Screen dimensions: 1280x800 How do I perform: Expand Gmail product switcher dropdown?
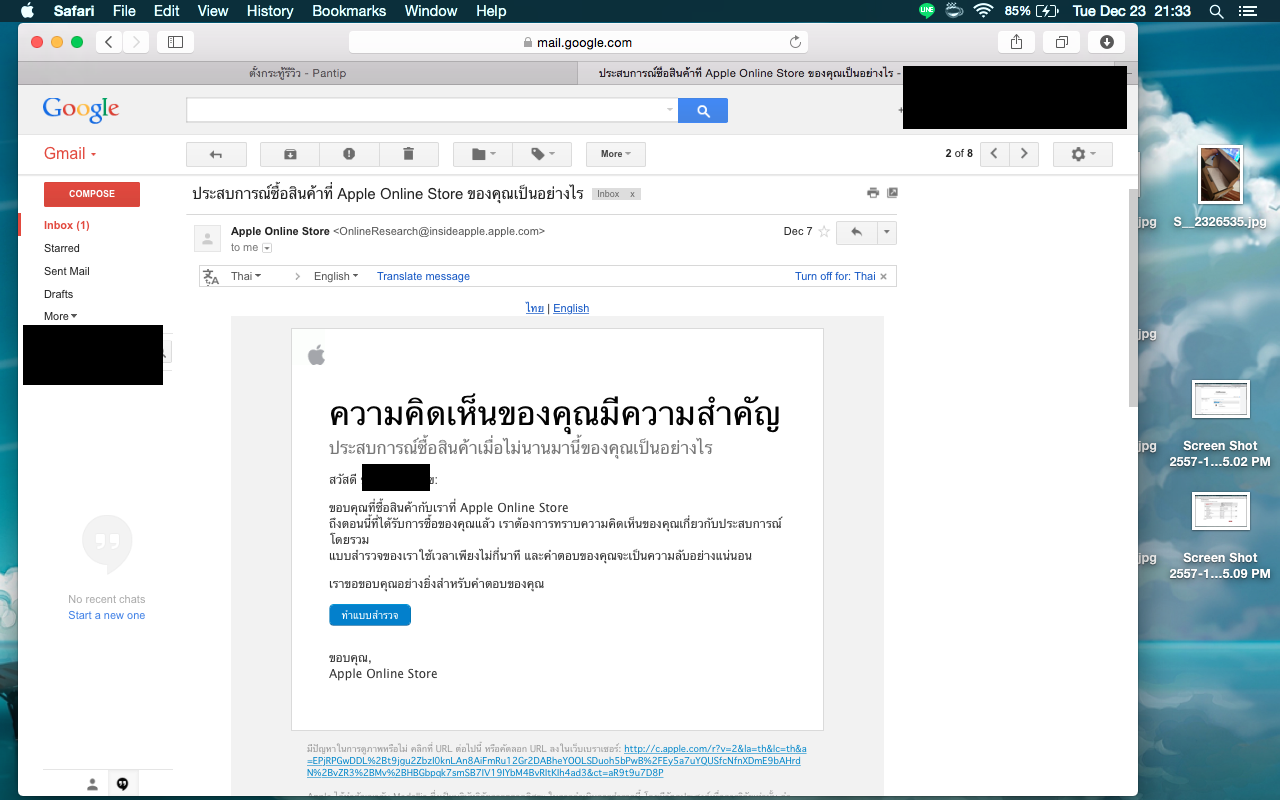(70, 154)
